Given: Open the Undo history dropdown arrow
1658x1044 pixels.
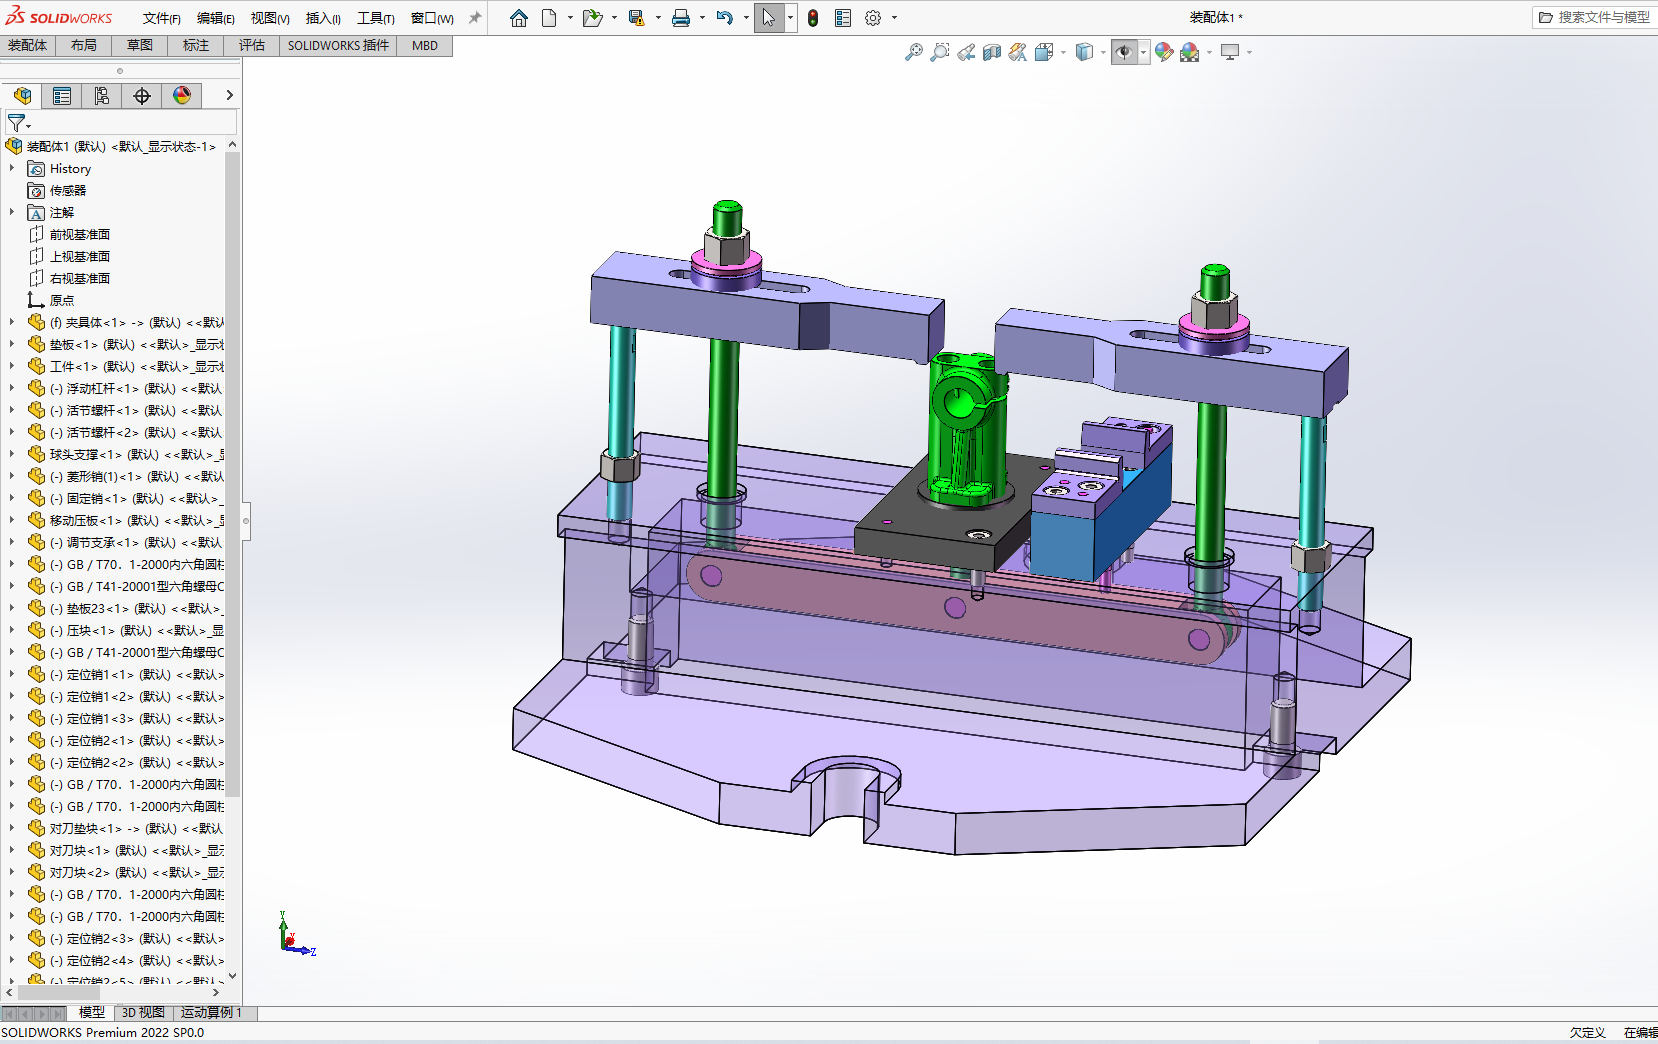Looking at the screenshot, I should tap(746, 18).
